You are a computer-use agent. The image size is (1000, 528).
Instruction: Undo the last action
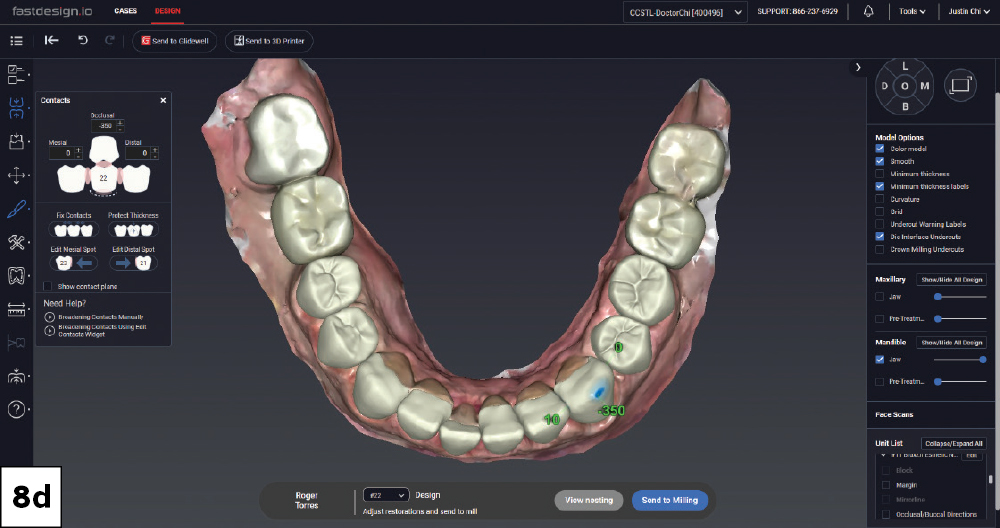coord(83,40)
